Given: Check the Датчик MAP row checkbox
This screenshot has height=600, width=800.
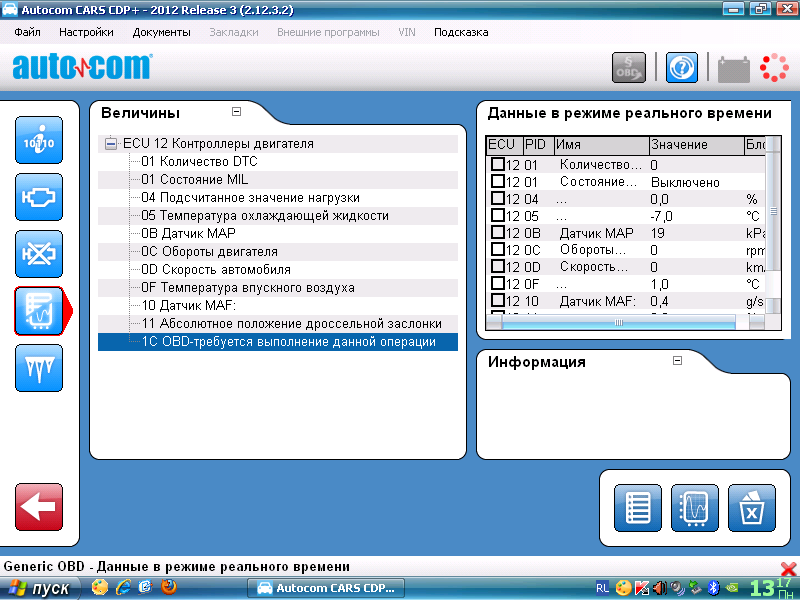Looking at the screenshot, I should click(497, 233).
